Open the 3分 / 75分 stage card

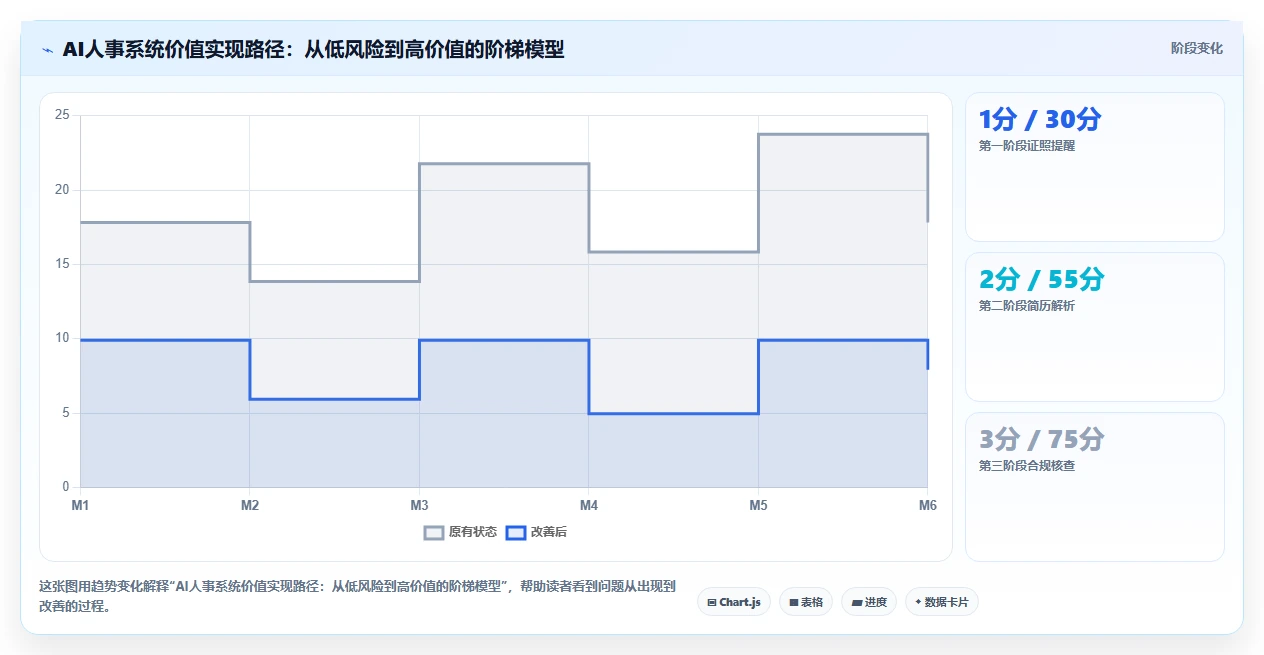coord(1094,487)
